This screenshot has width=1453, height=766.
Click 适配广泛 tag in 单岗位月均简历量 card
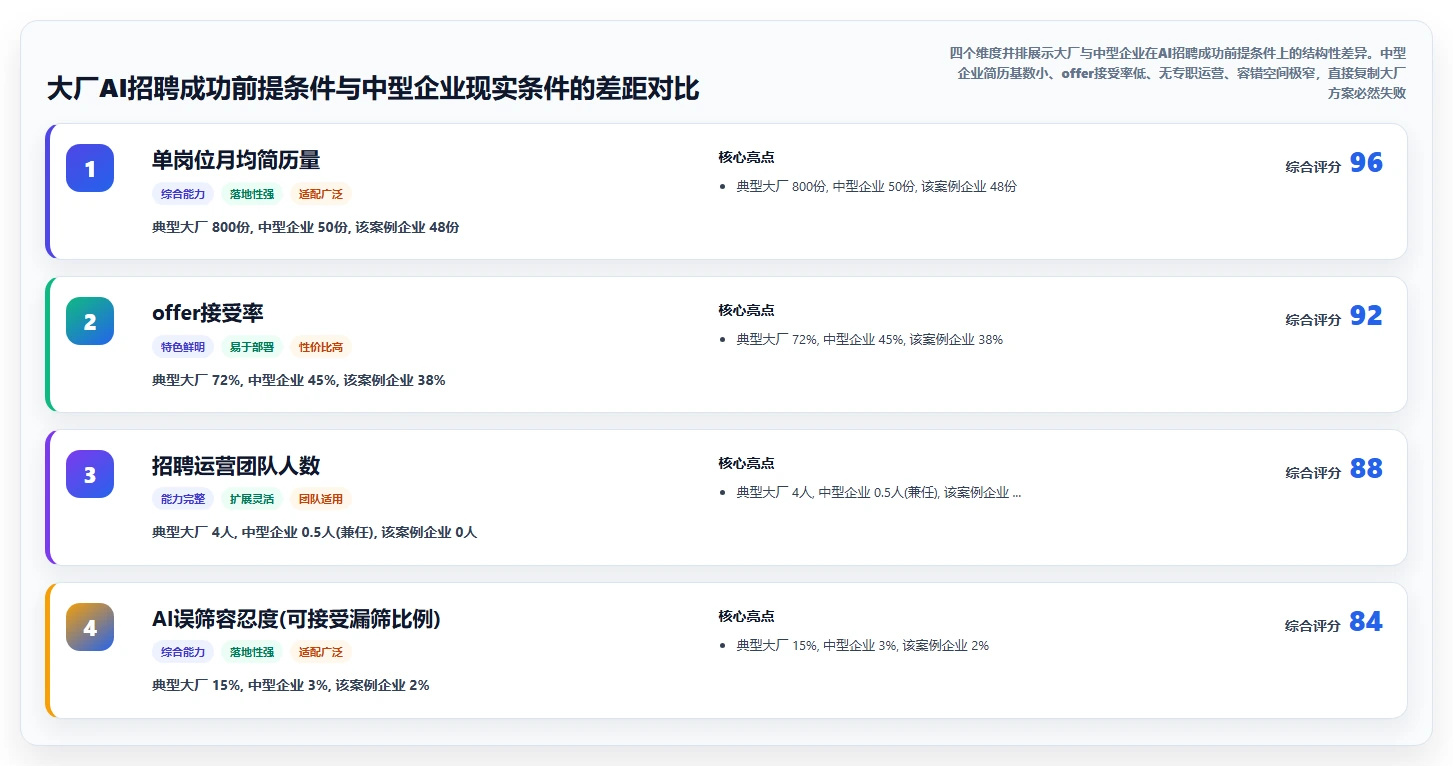pyautogui.click(x=321, y=194)
